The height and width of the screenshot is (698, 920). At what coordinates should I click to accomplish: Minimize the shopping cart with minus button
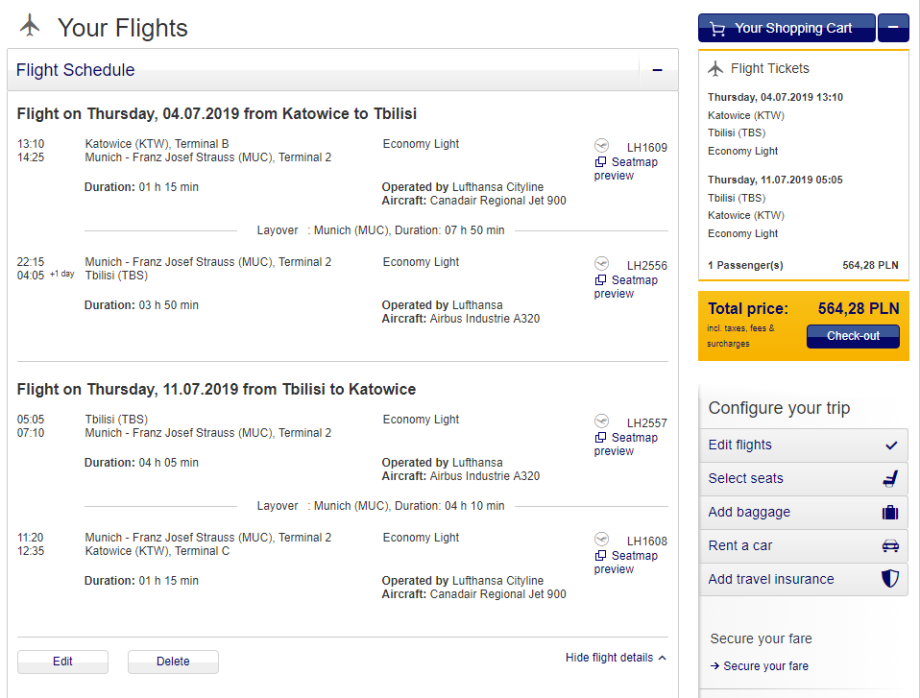893,29
